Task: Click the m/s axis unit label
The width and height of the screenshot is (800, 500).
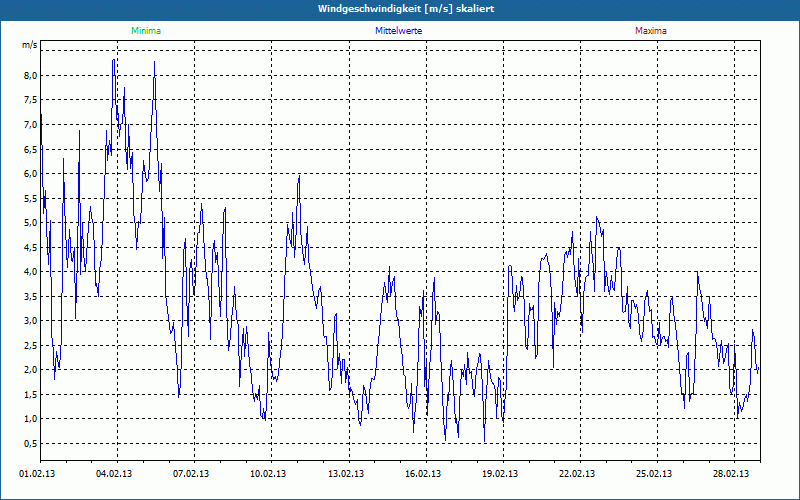Action: point(30,45)
